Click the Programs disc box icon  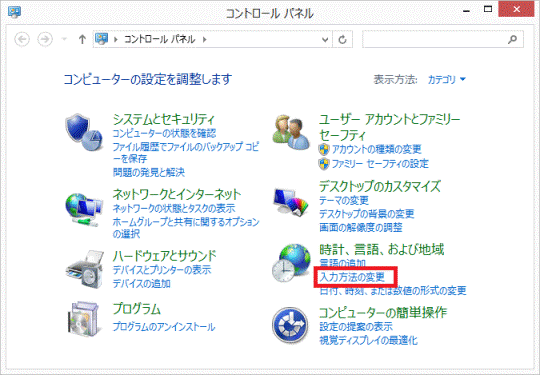coord(85,319)
